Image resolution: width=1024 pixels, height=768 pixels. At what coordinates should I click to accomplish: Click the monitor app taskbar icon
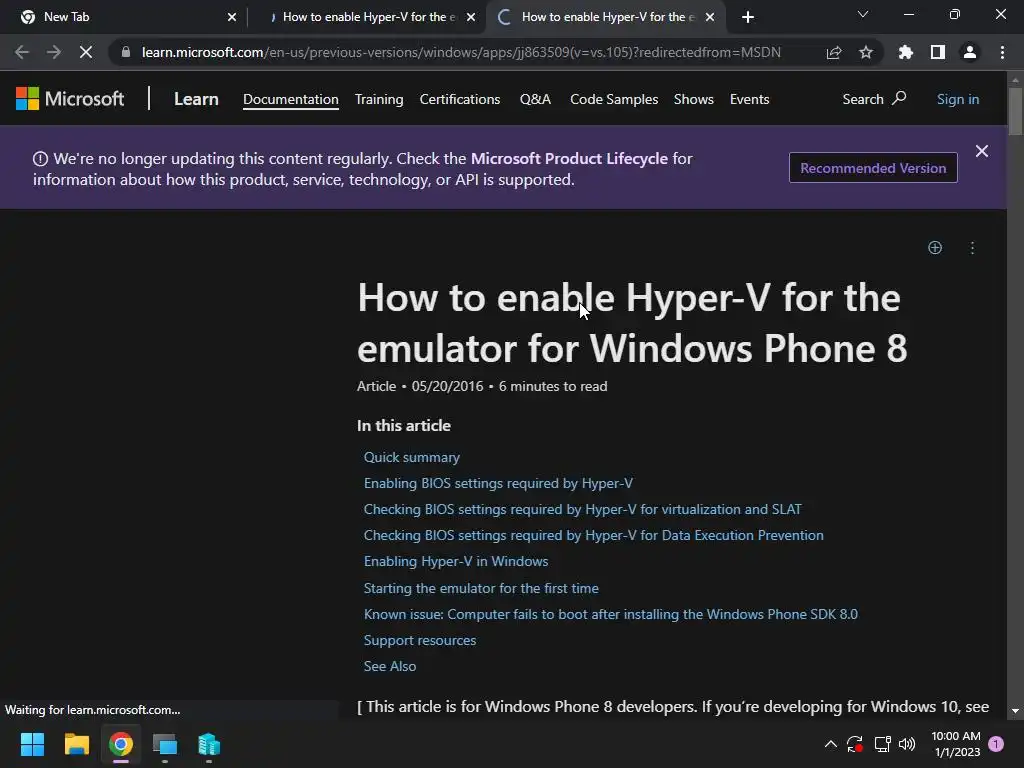(165, 744)
